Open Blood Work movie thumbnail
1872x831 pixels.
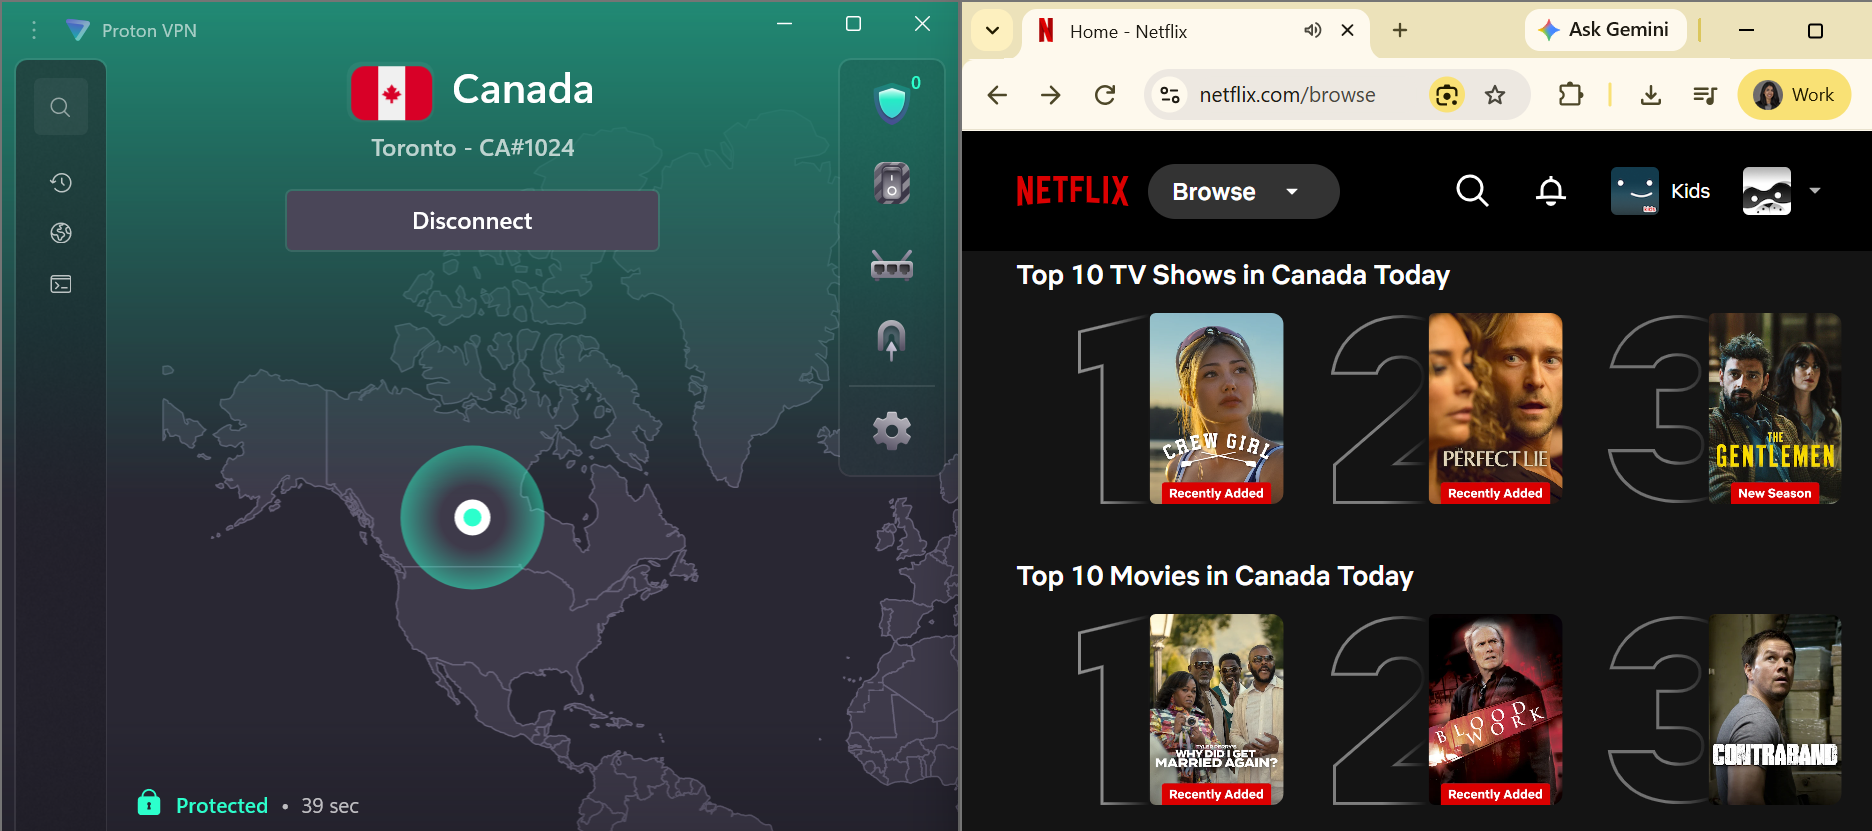click(x=1495, y=709)
